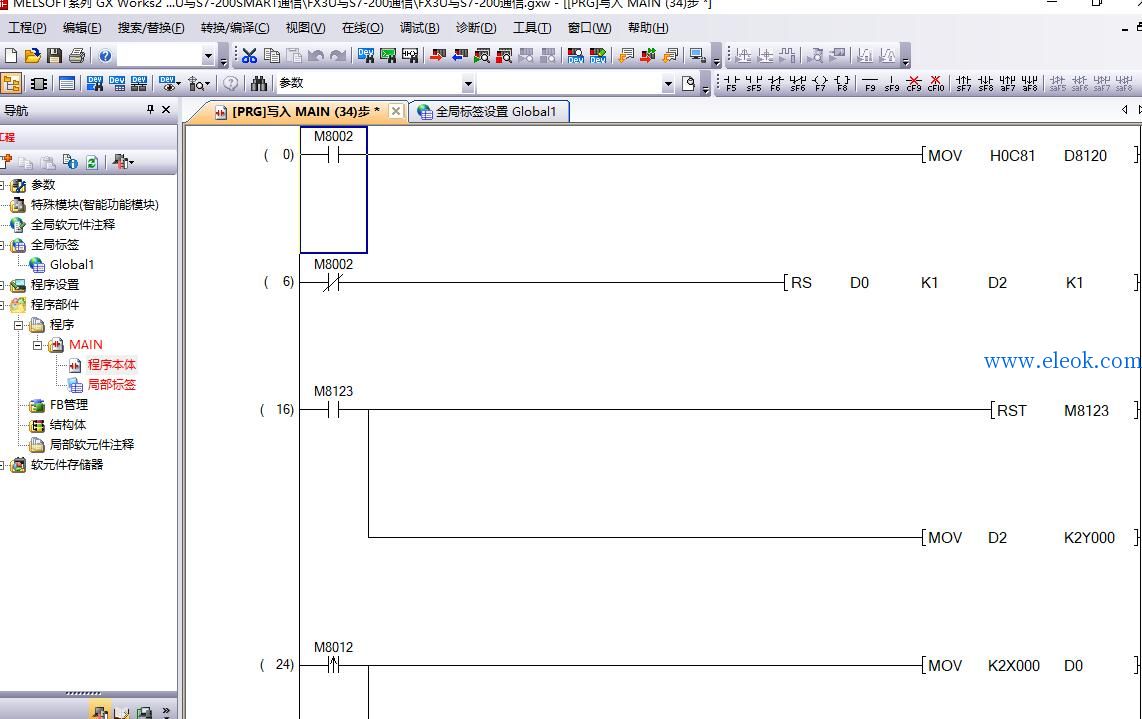Delete horizontal line with the cF9 icon
1142x719 pixels.
(x=914, y=84)
